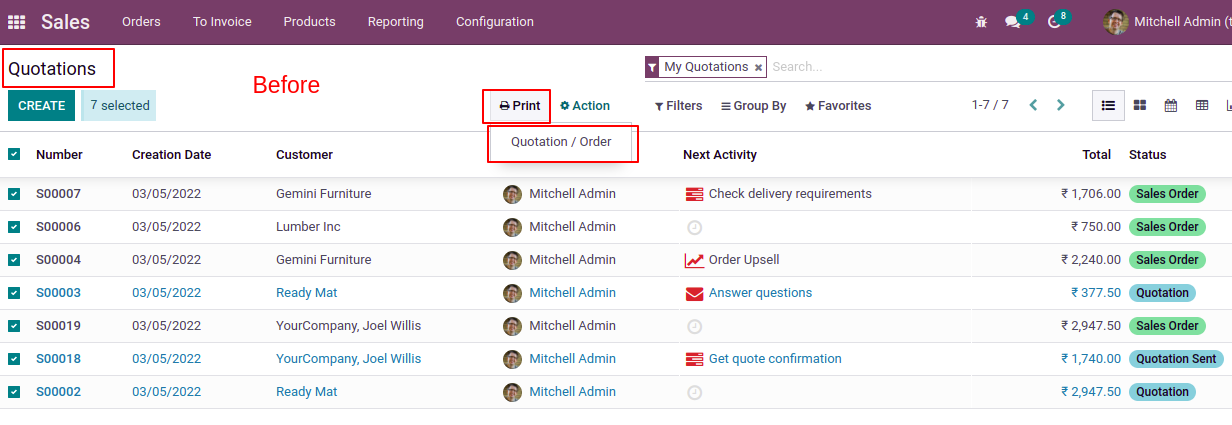1232x425 pixels.
Task: Open the Filters dropdown
Action: point(678,106)
